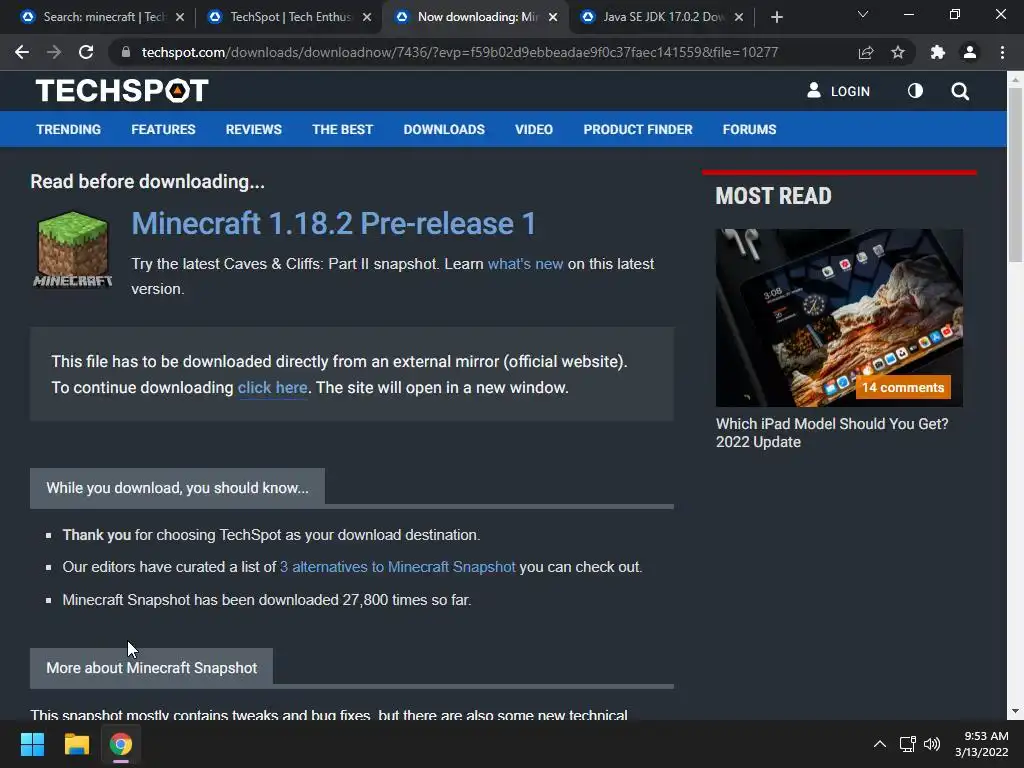Viewport: 1024px width, 768px height.
Task: Bookmark this page with the star icon
Action: pyautogui.click(x=898, y=52)
